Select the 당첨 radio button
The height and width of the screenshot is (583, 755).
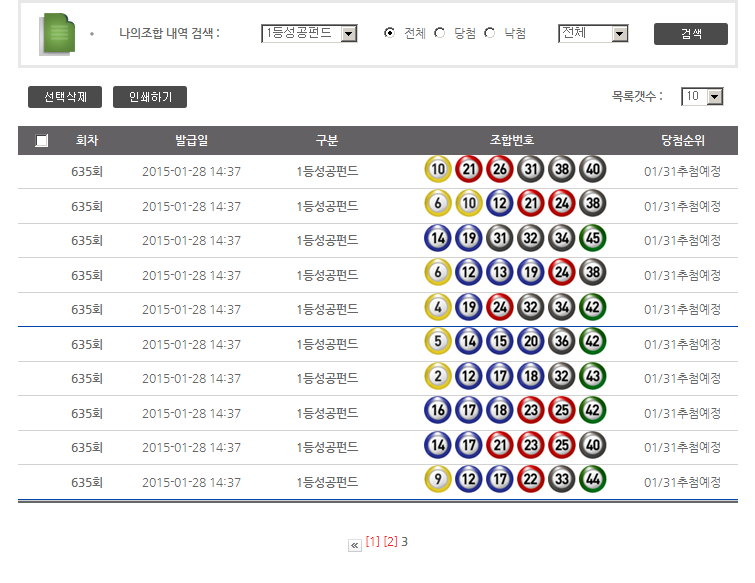[x=440, y=33]
